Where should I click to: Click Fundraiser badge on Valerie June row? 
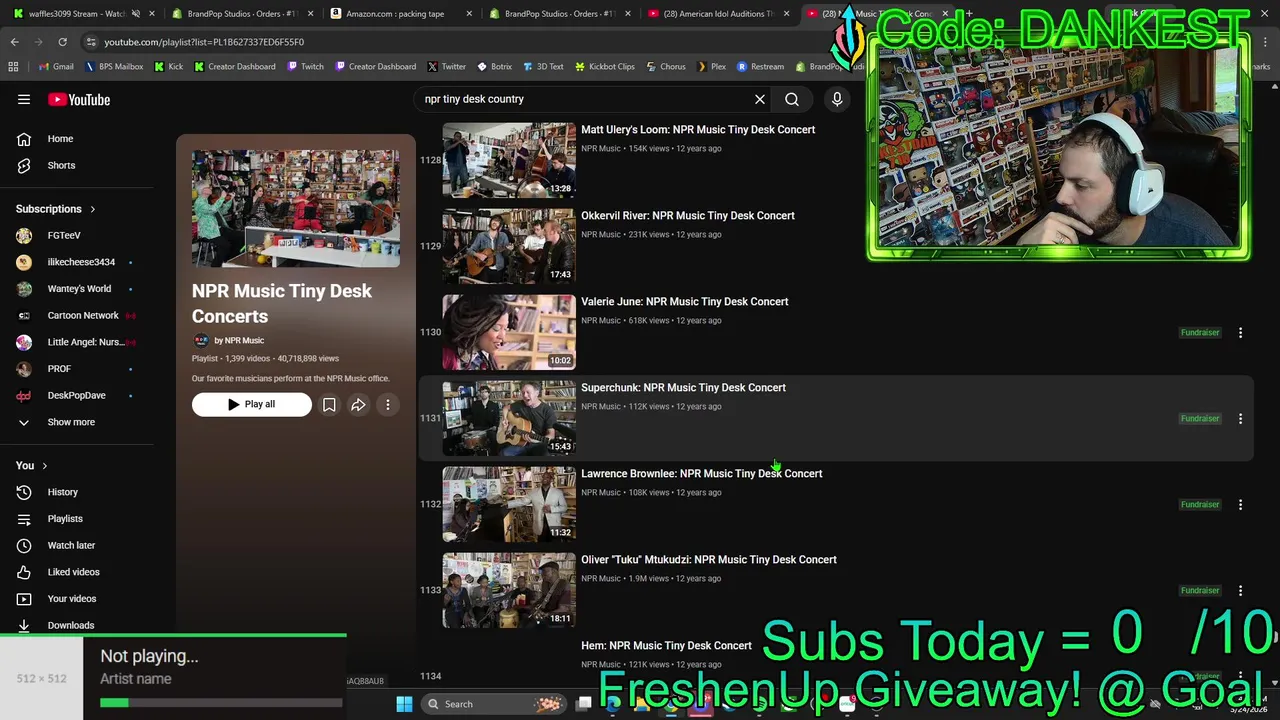point(1199,332)
